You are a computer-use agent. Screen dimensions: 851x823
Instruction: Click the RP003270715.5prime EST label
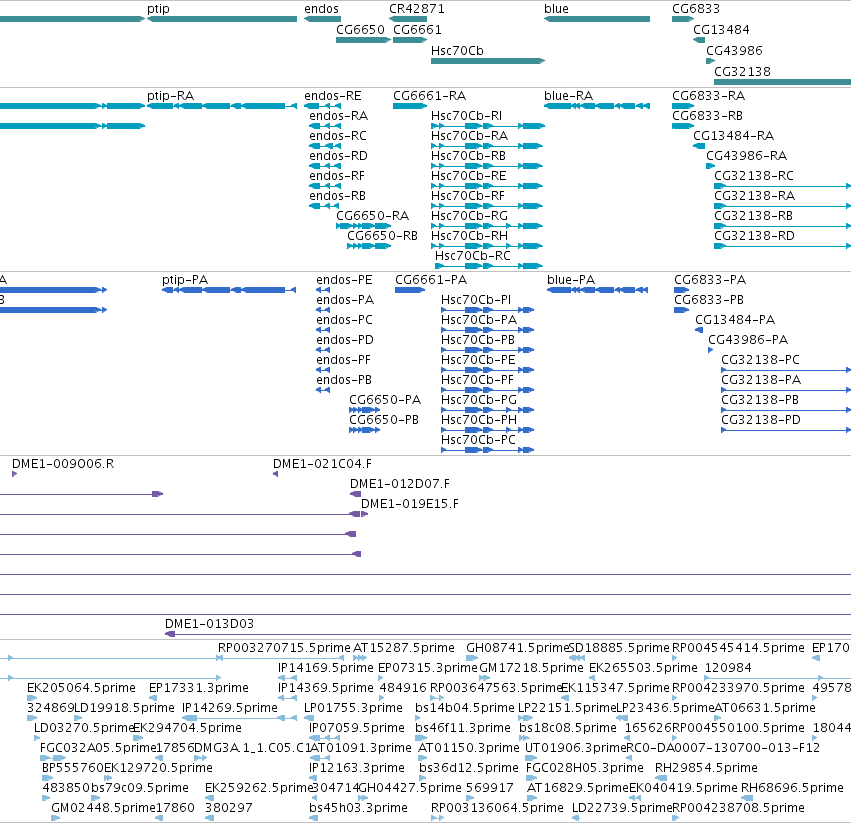[x=284, y=648]
